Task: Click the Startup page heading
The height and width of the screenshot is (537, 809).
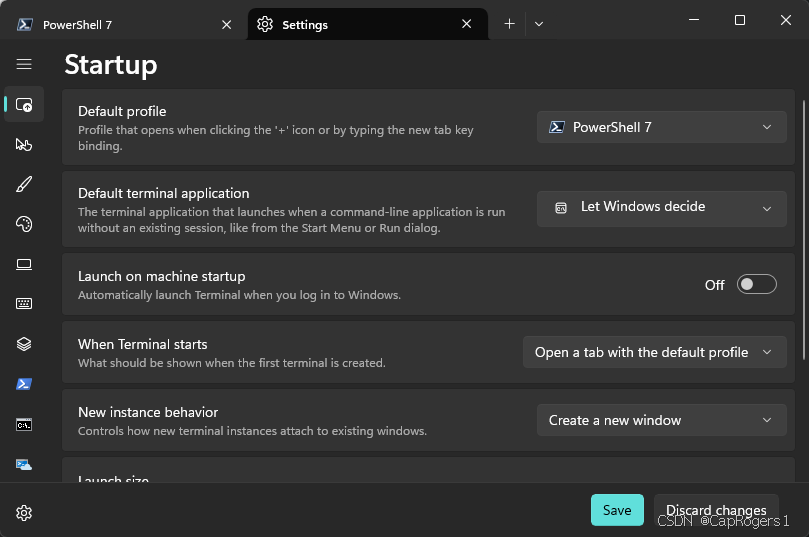Action: [x=110, y=65]
